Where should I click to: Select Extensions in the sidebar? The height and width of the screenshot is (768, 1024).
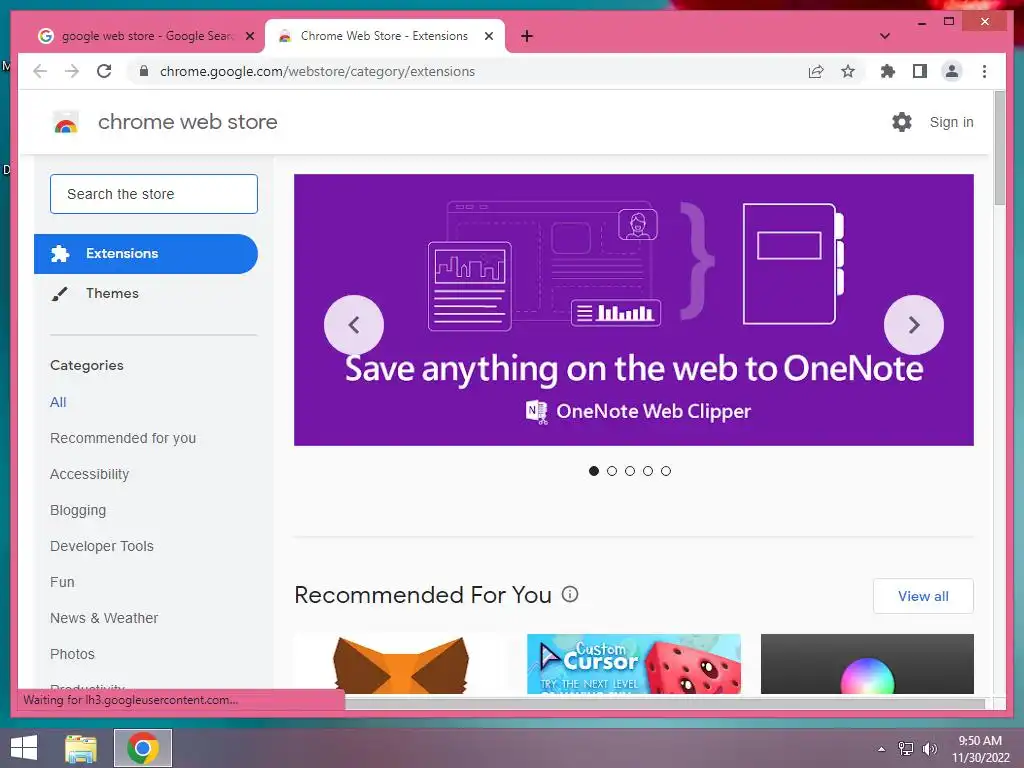[146, 253]
